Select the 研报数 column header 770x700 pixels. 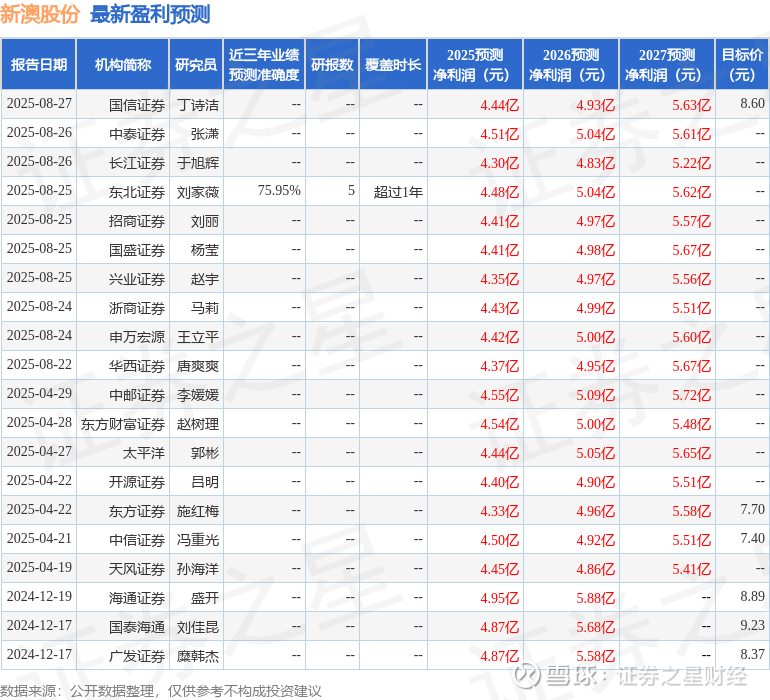332,64
